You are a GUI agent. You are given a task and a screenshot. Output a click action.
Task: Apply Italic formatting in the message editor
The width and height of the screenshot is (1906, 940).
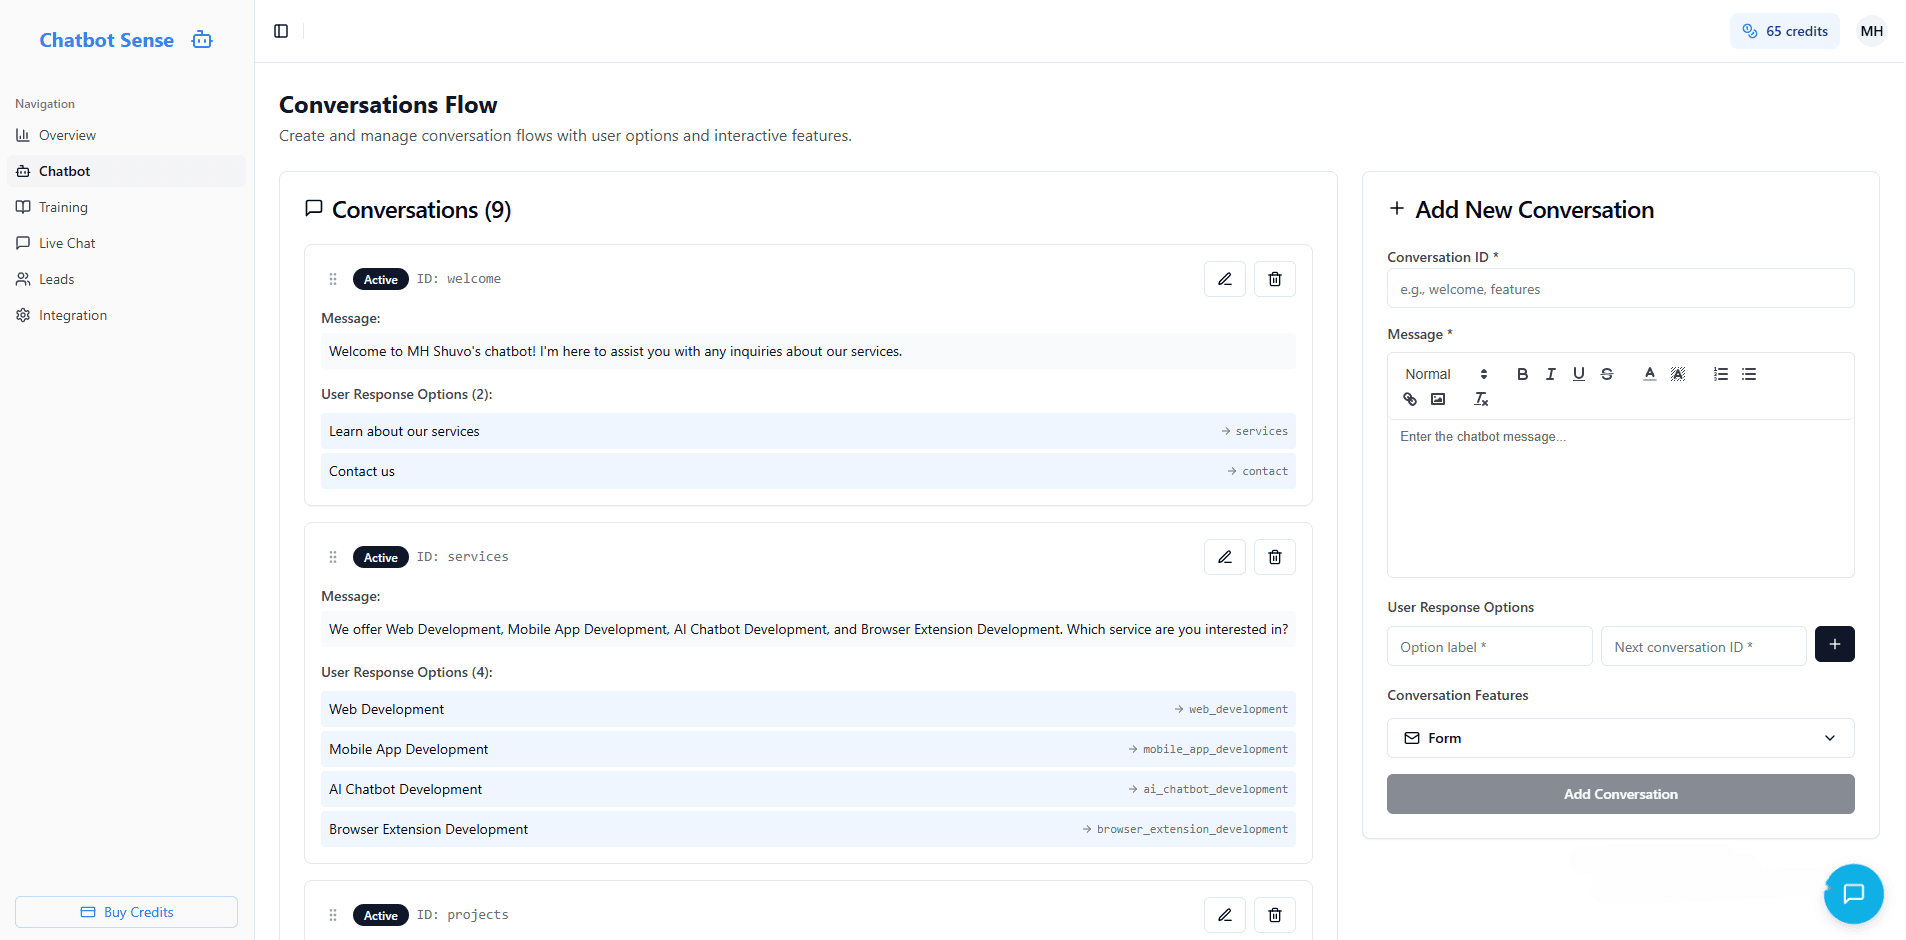1551,373
